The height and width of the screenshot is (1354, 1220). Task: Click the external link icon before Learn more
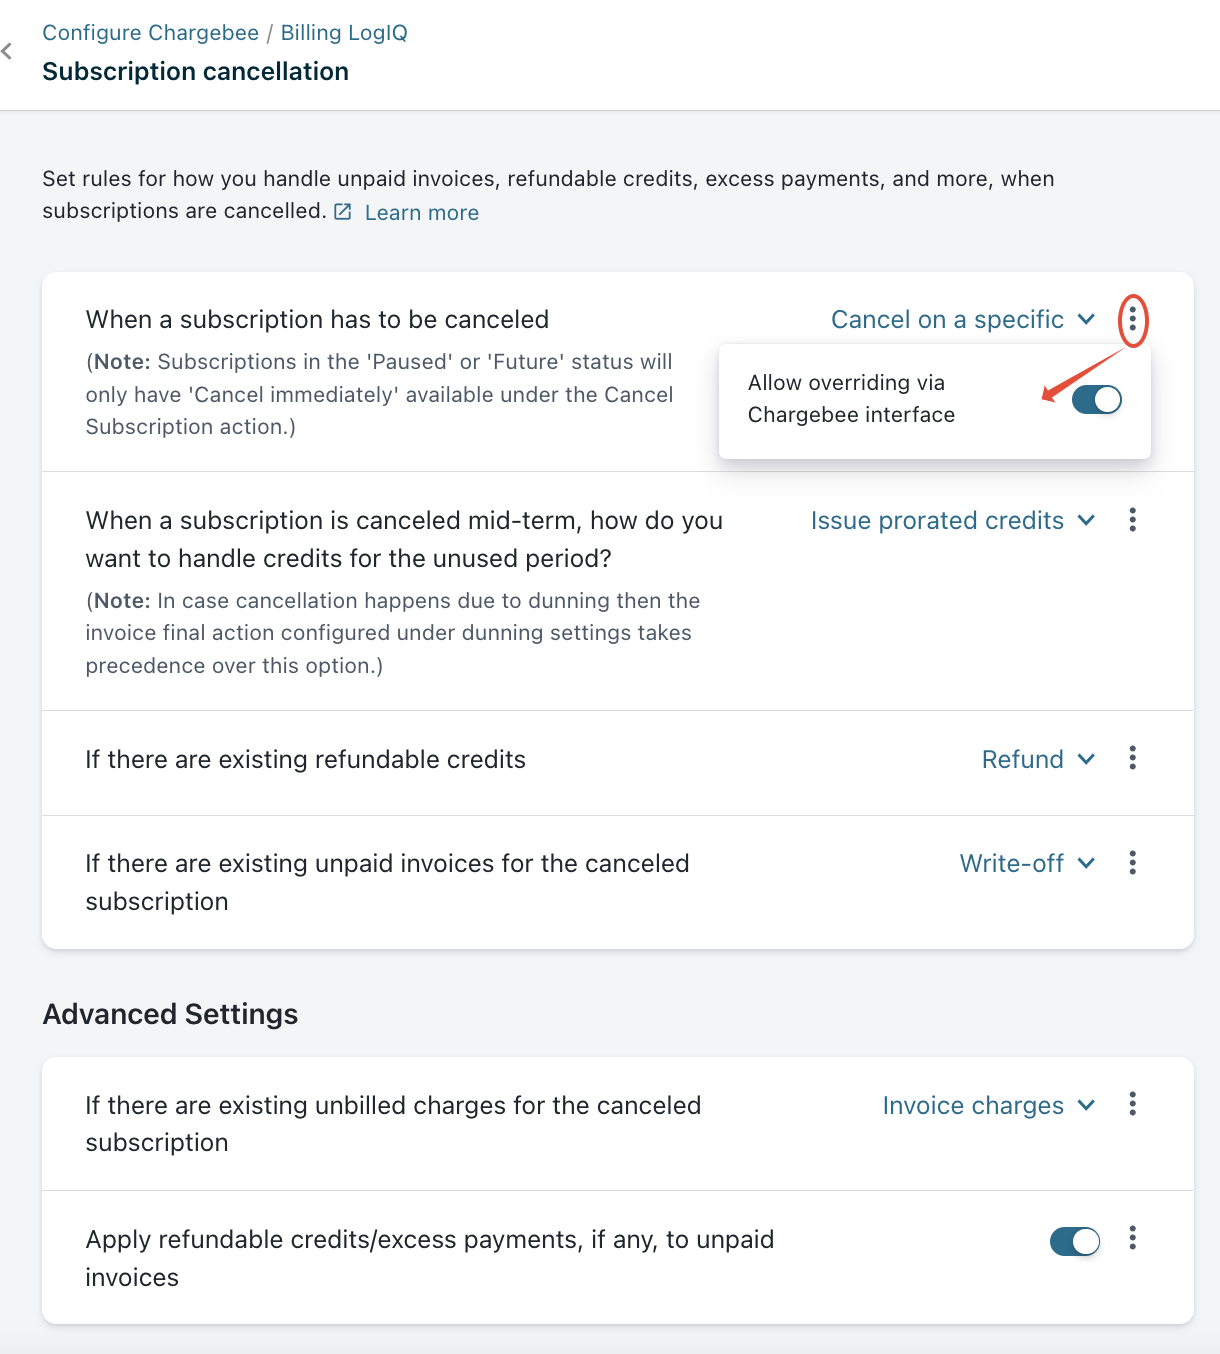coord(343,212)
